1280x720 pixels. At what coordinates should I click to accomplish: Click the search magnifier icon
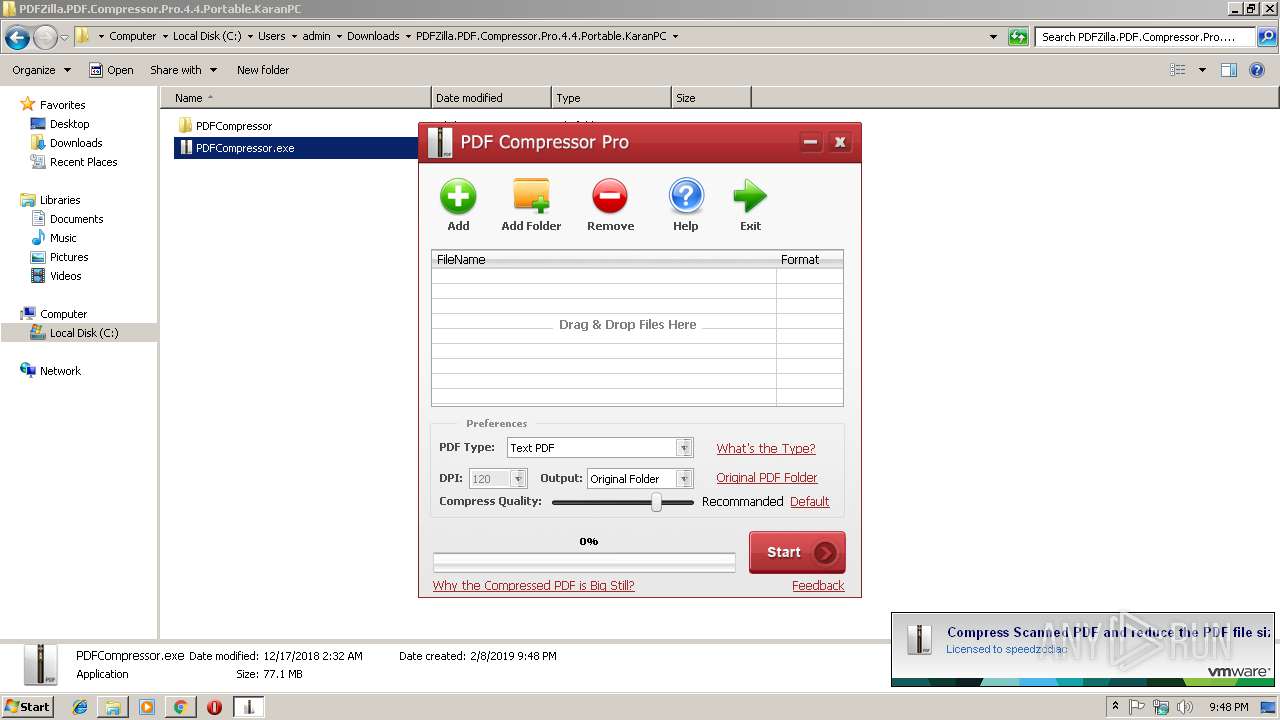click(x=1266, y=37)
